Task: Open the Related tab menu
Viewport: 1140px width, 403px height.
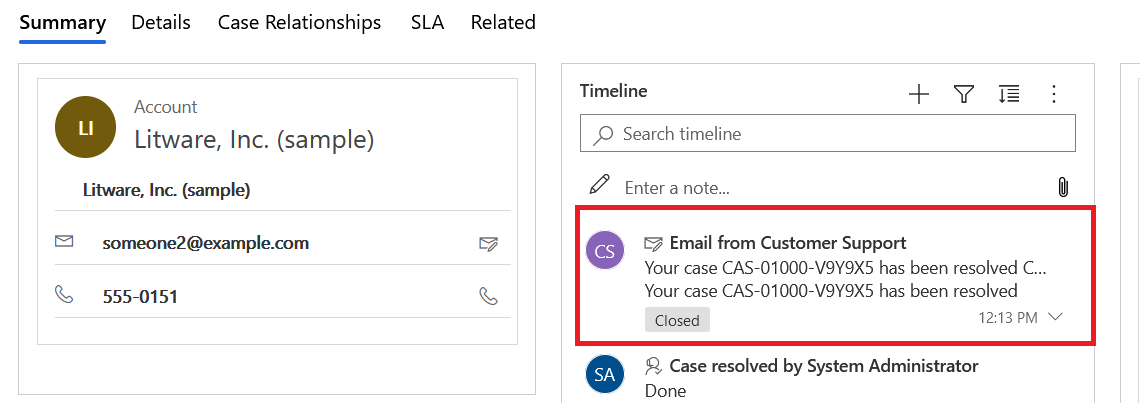Action: [x=503, y=22]
